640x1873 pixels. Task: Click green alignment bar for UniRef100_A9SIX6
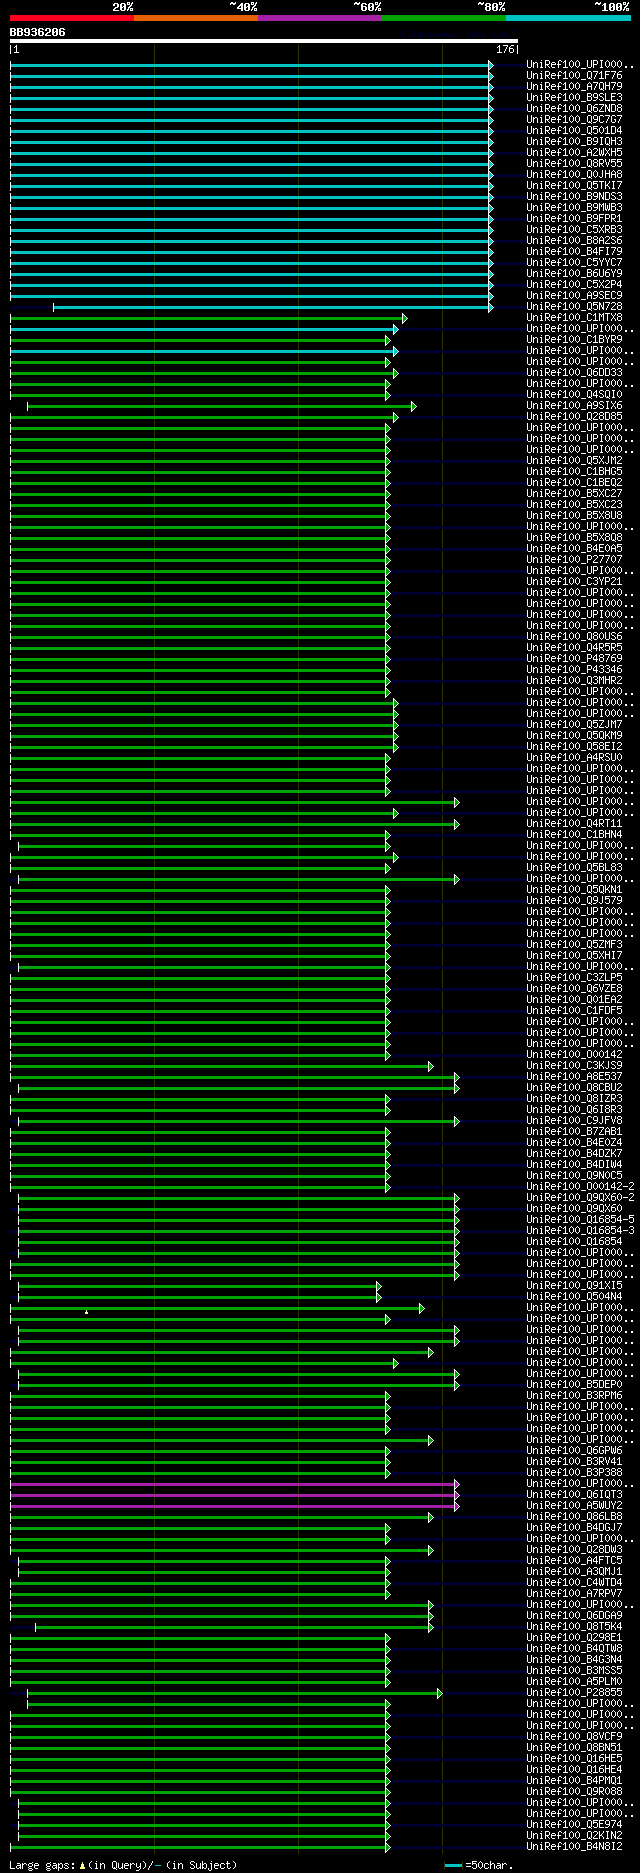pos(221,406)
